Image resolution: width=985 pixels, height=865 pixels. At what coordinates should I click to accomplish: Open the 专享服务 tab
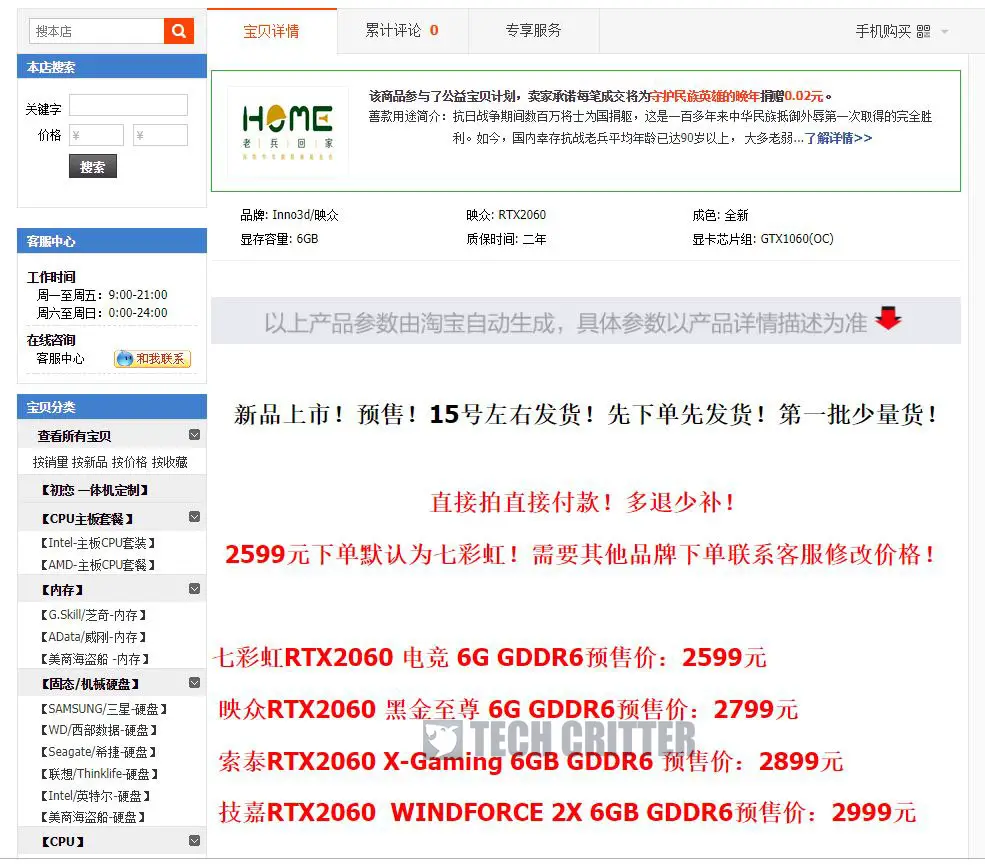coord(533,30)
